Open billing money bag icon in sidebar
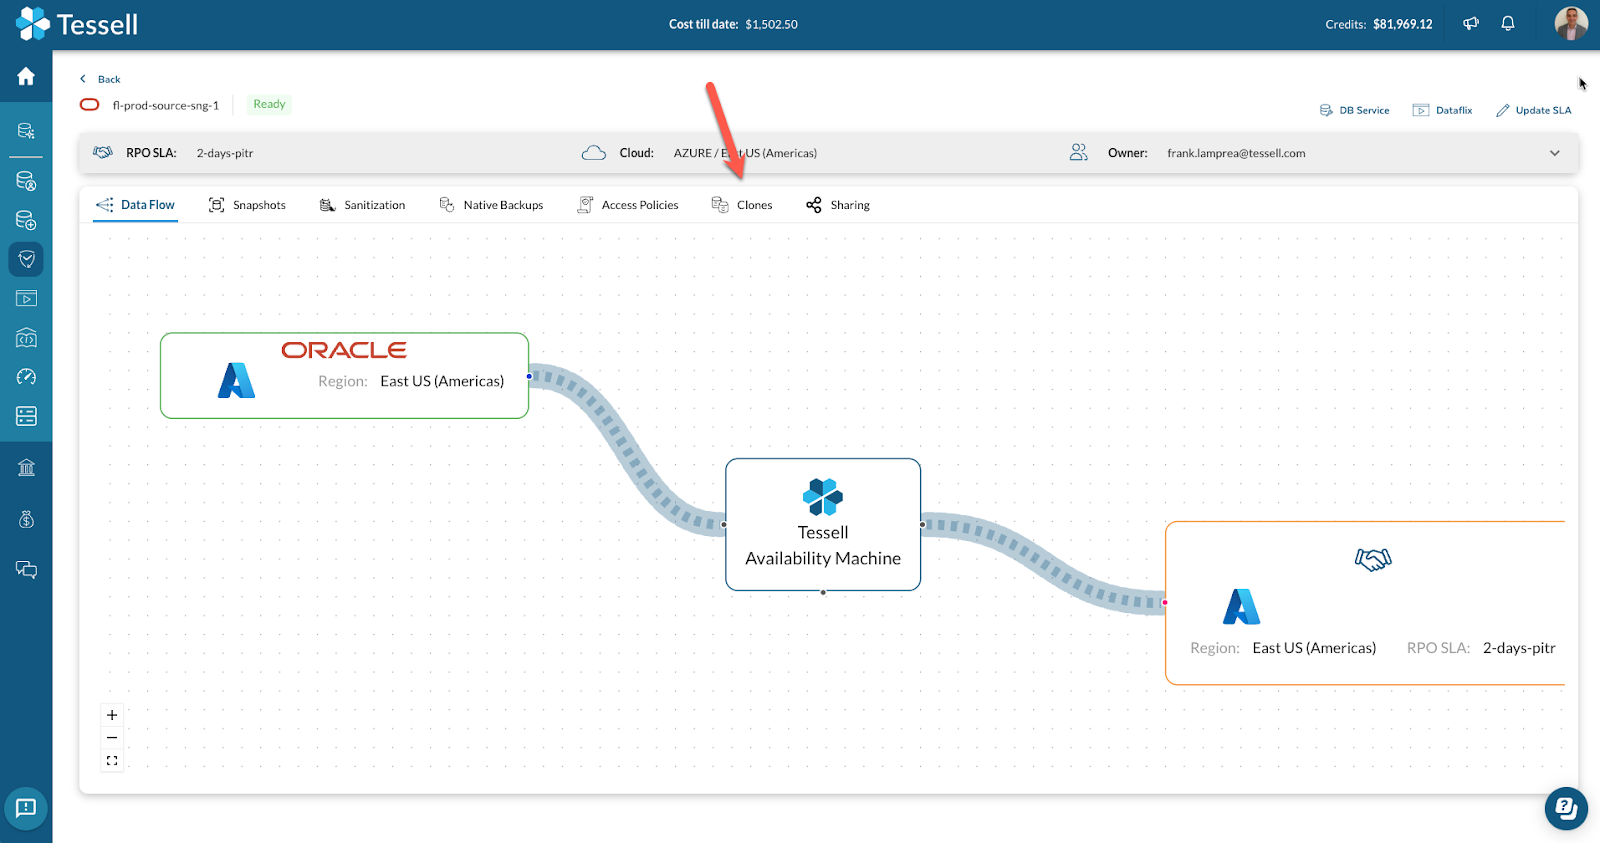1600x843 pixels. [26, 519]
